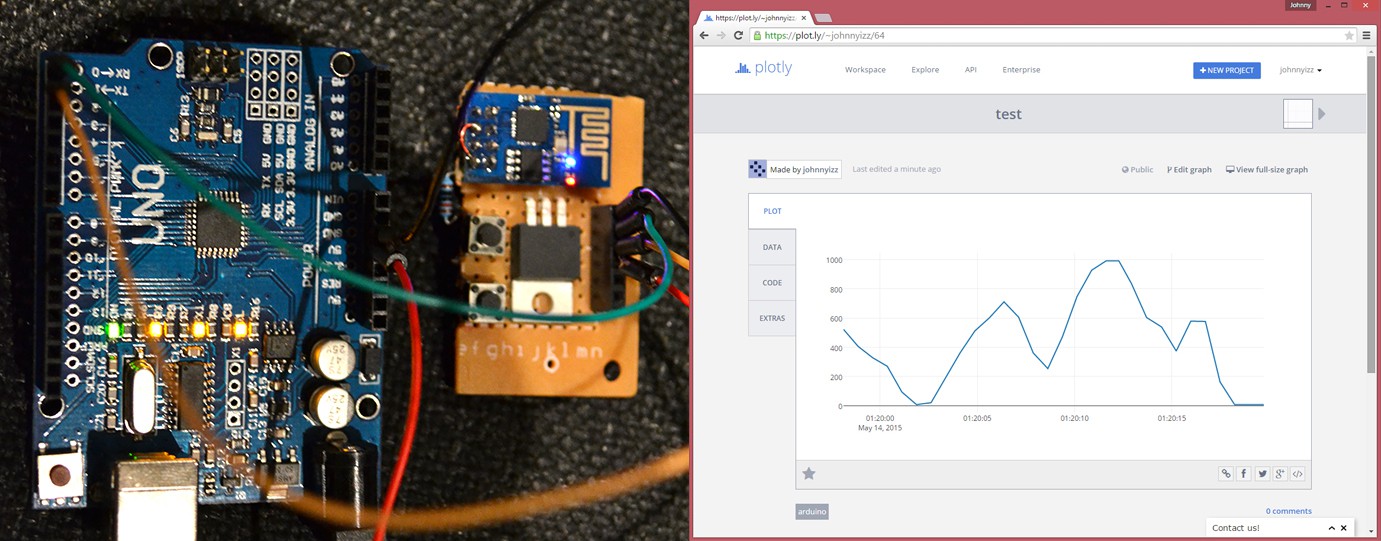The image size is (1381, 541).
Task: Open the Enterprise page
Action: pyautogui.click(x=1021, y=70)
